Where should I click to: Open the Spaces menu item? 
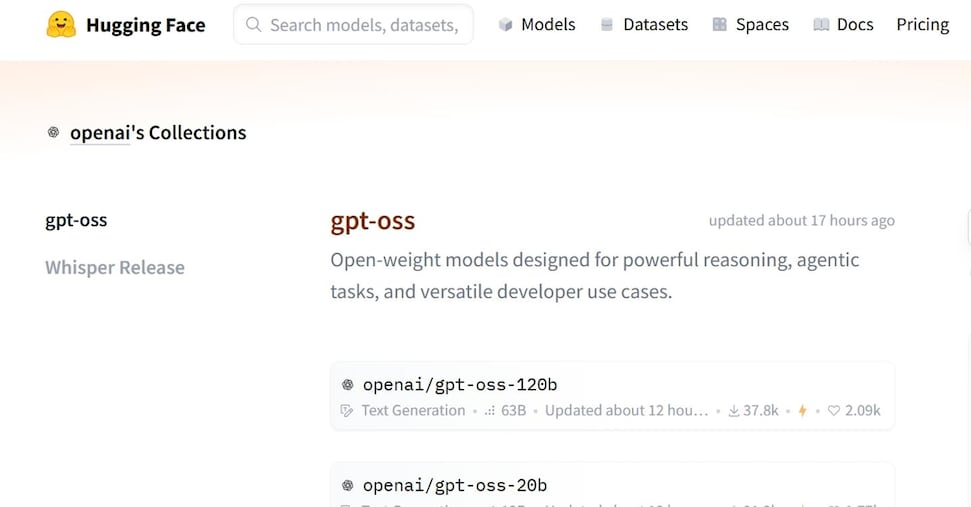point(762,25)
